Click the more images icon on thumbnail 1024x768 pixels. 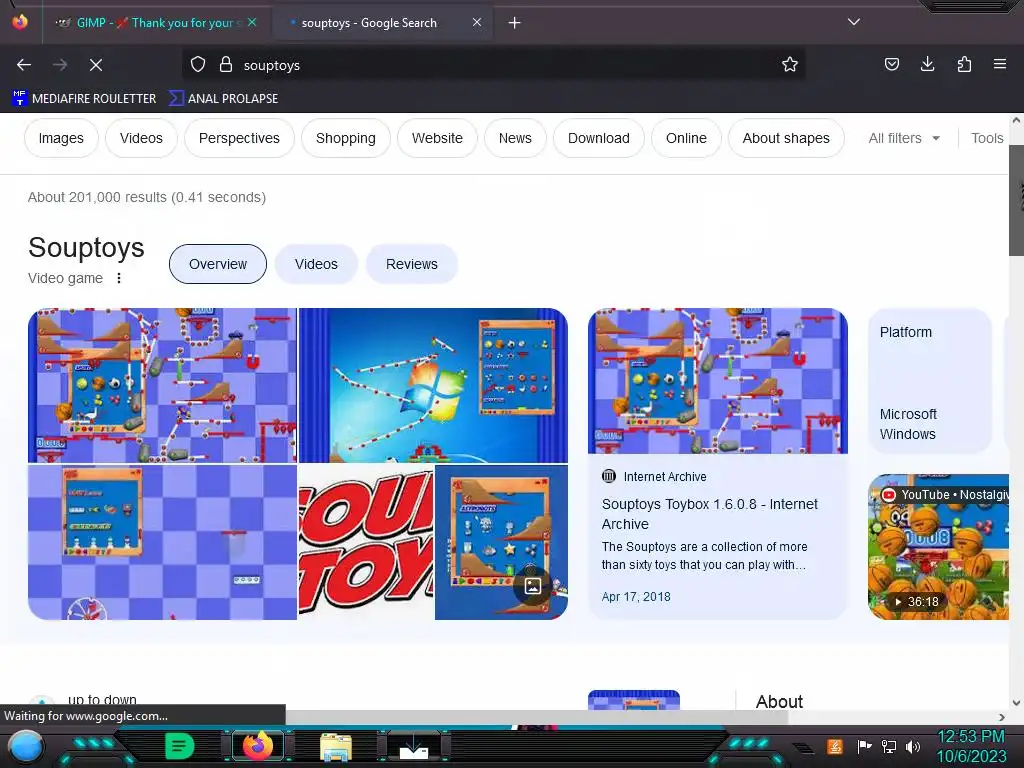click(x=532, y=586)
